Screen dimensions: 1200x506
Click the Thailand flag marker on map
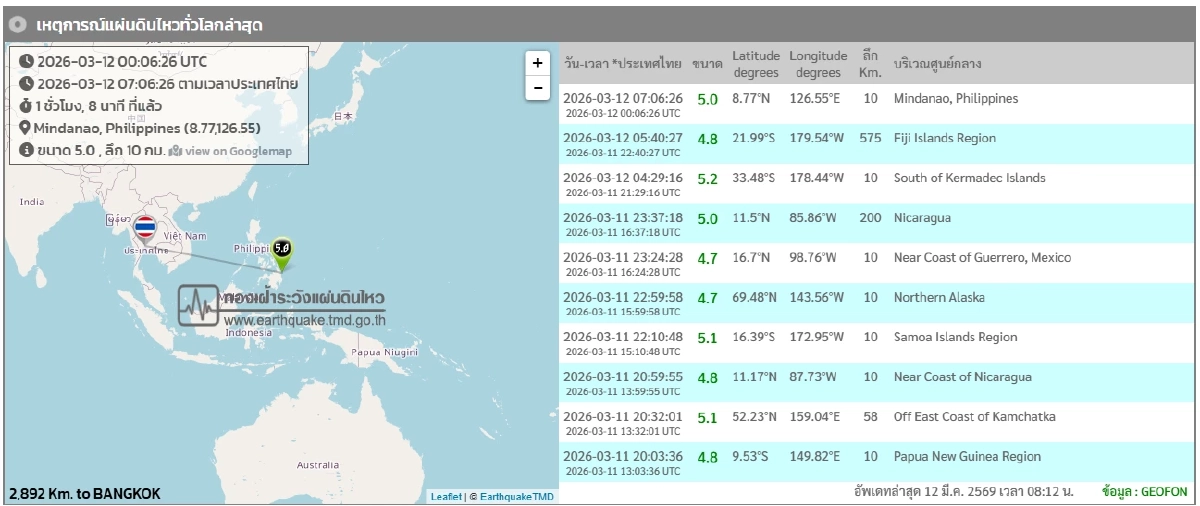point(144,229)
